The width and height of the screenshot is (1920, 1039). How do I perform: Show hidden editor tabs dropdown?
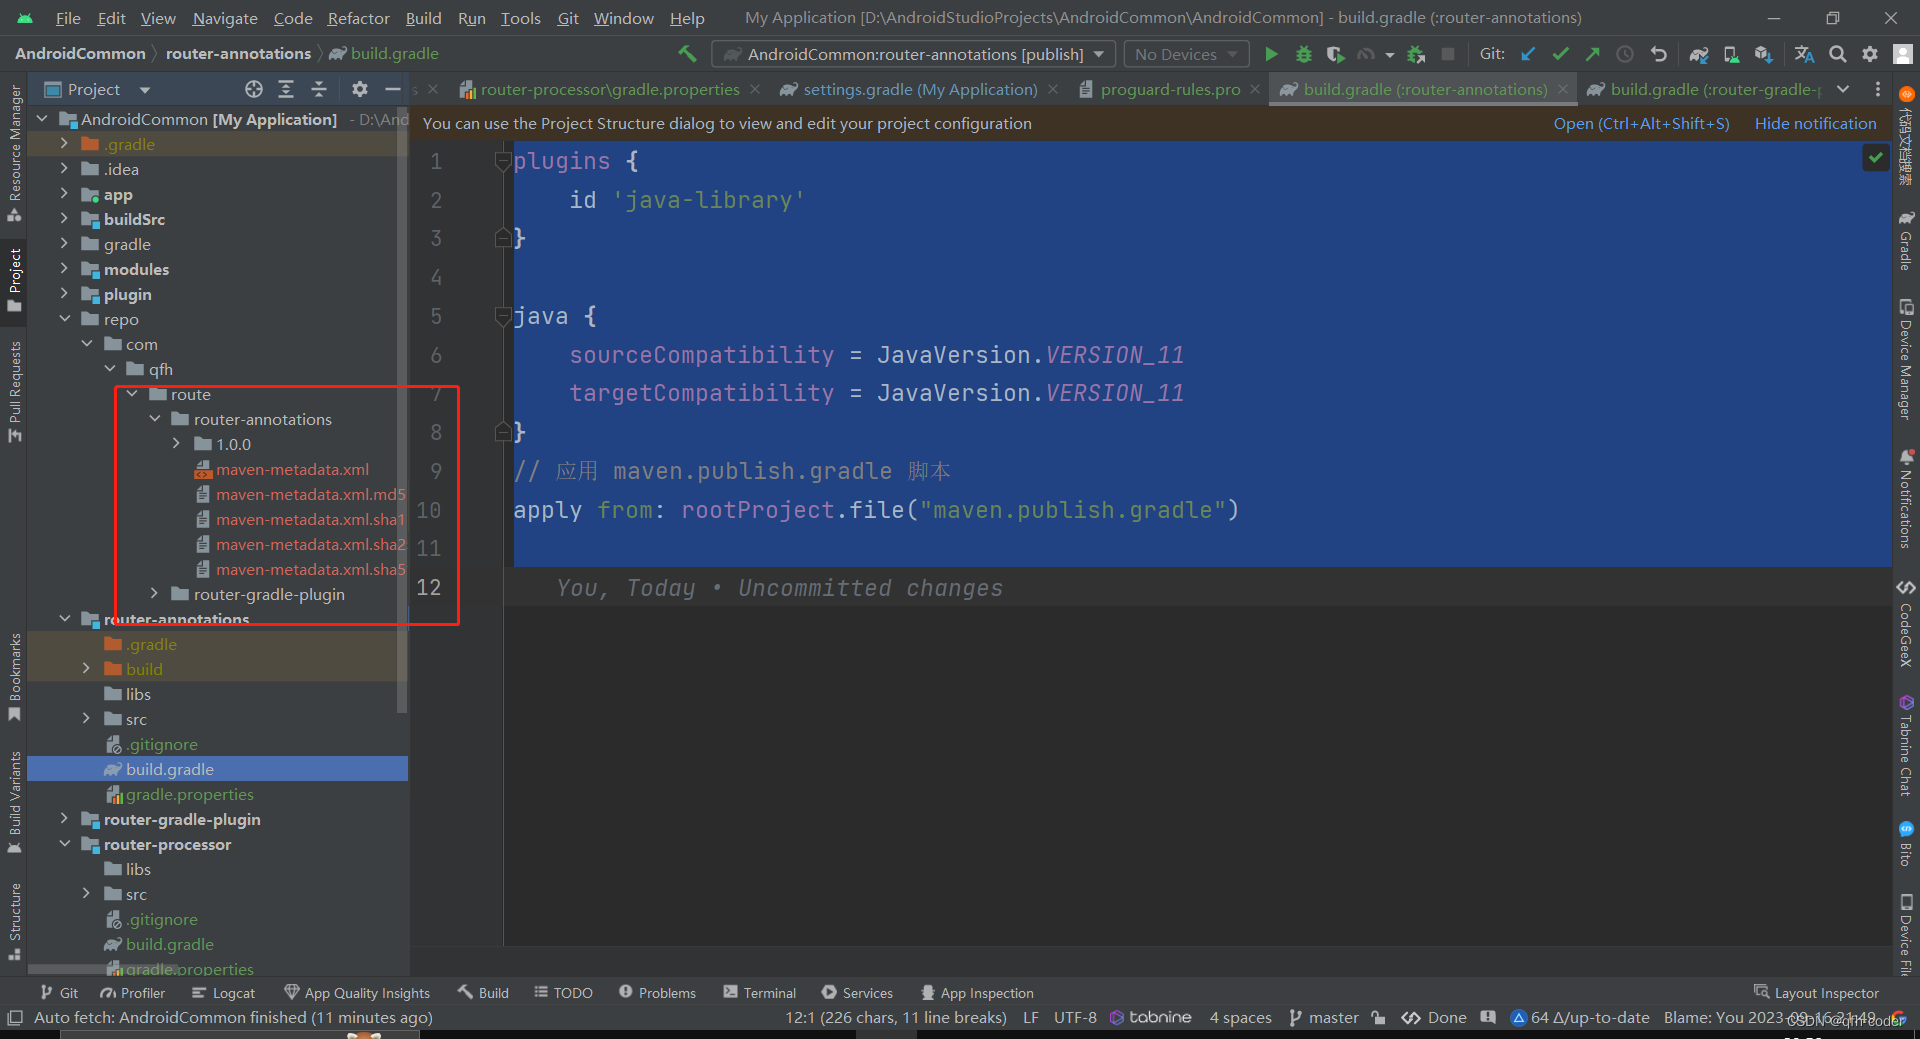[1843, 89]
